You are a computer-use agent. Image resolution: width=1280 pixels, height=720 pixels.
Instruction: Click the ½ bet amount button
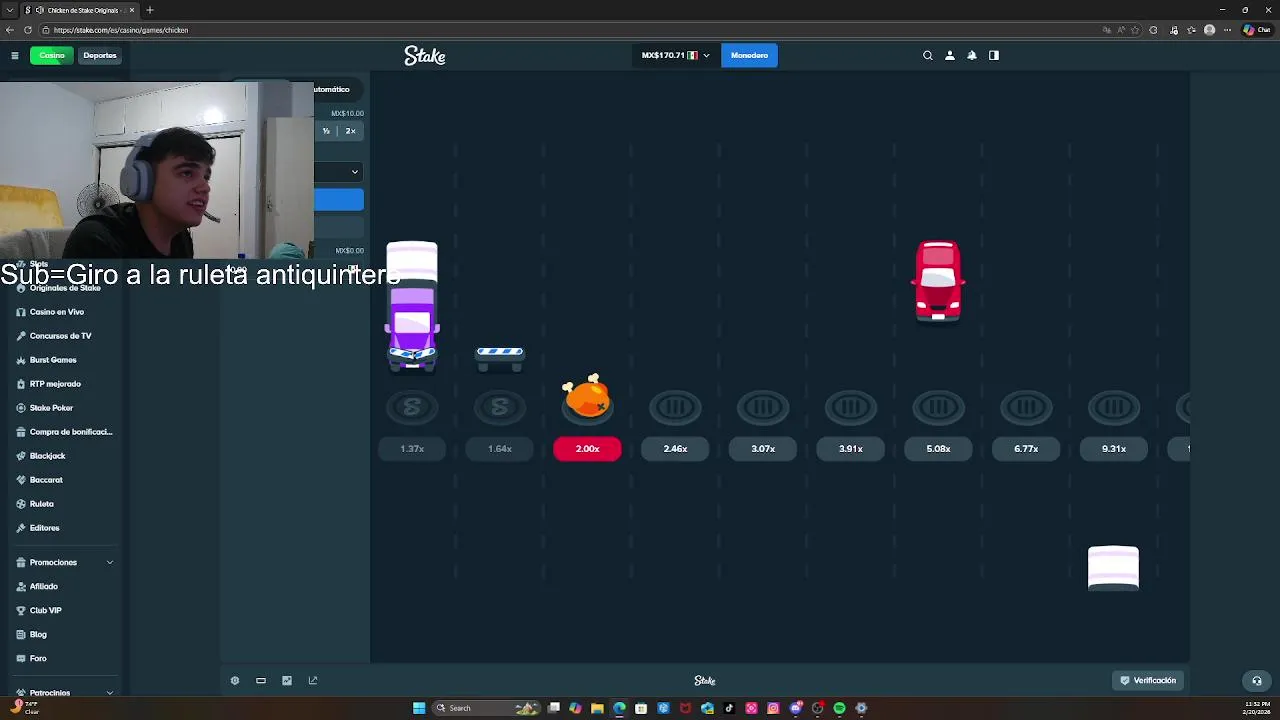(x=326, y=131)
